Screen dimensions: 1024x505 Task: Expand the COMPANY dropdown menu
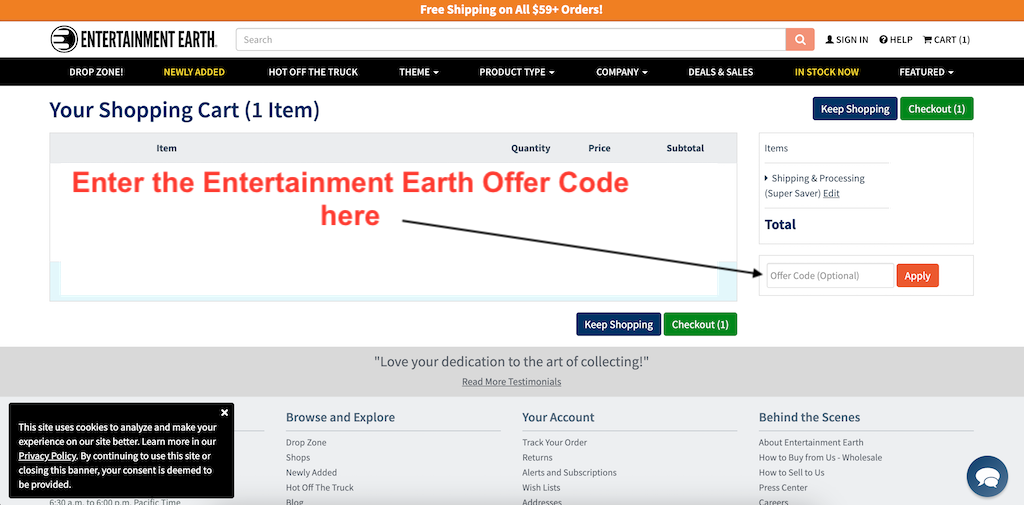pos(622,72)
